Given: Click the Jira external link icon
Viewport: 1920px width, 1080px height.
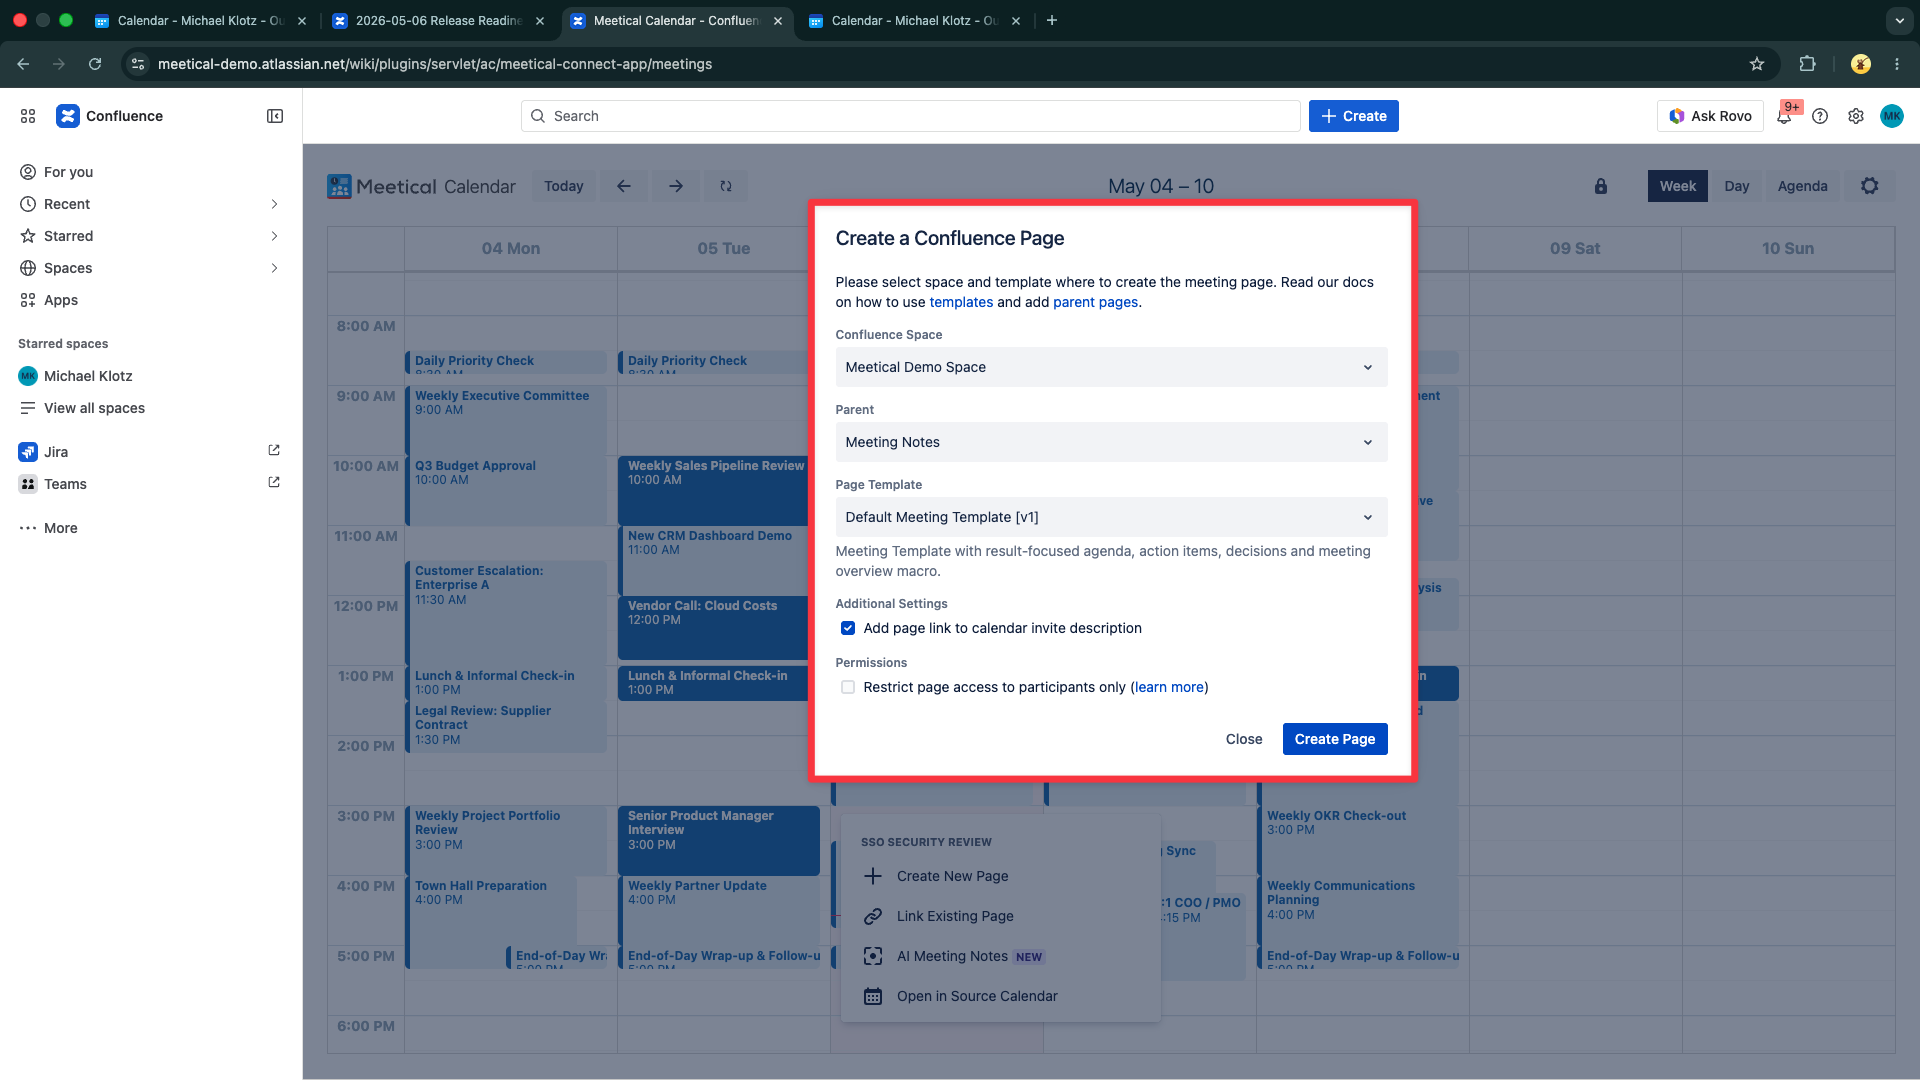Looking at the screenshot, I should pyautogui.click(x=274, y=451).
